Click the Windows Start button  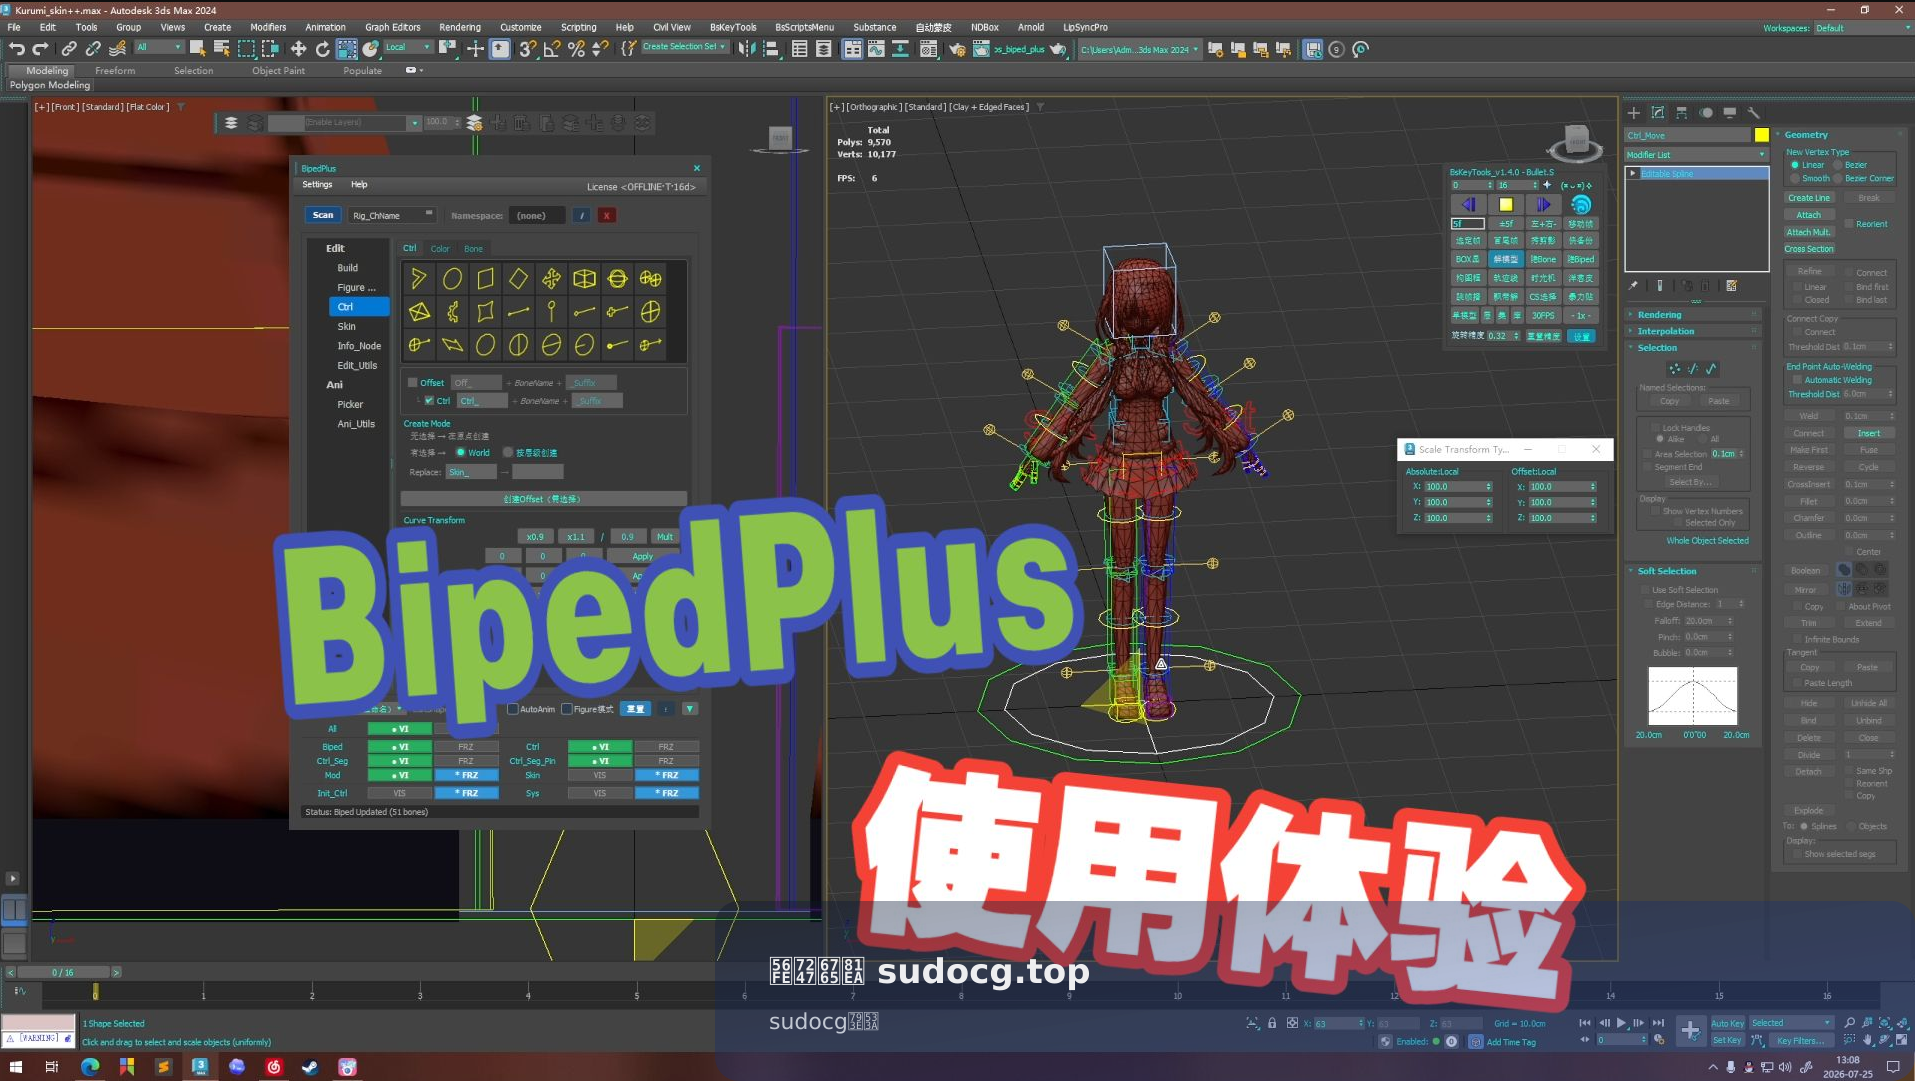(16, 1067)
